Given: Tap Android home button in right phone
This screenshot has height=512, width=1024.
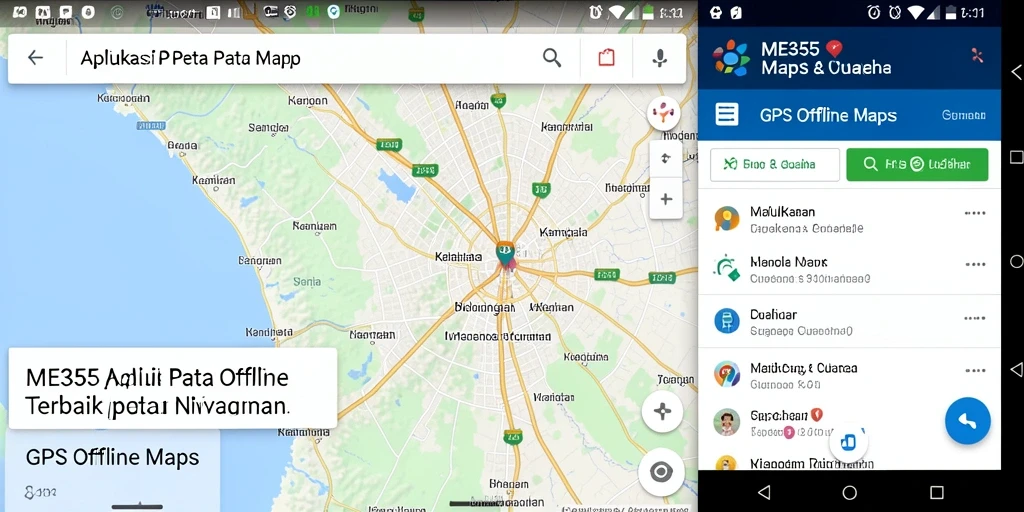Looking at the screenshot, I should pos(850,492).
